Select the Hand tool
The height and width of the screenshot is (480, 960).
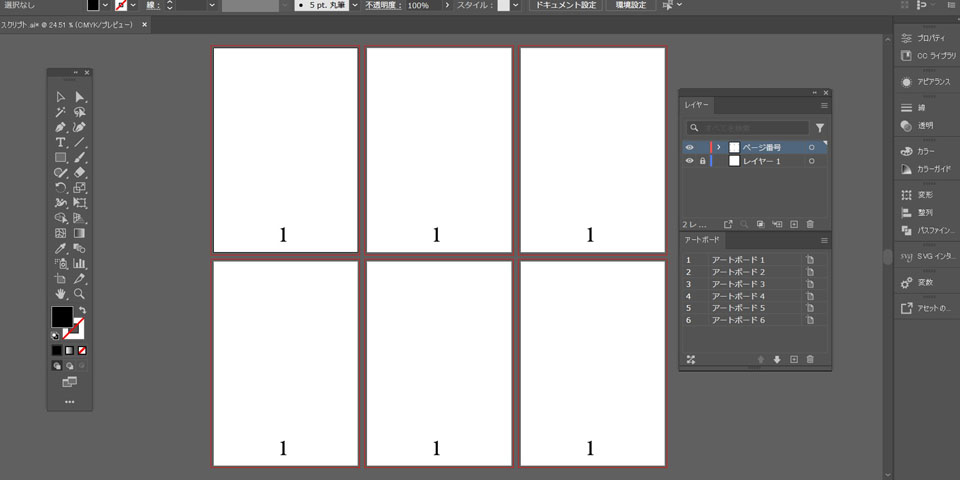60,294
